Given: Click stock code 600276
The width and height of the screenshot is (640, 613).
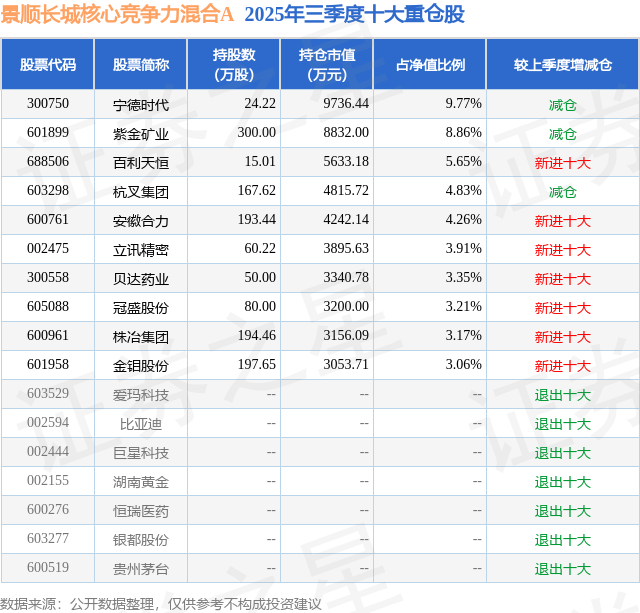Looking at the screenshot, I should pyautogui.click(x=48, y=509).
